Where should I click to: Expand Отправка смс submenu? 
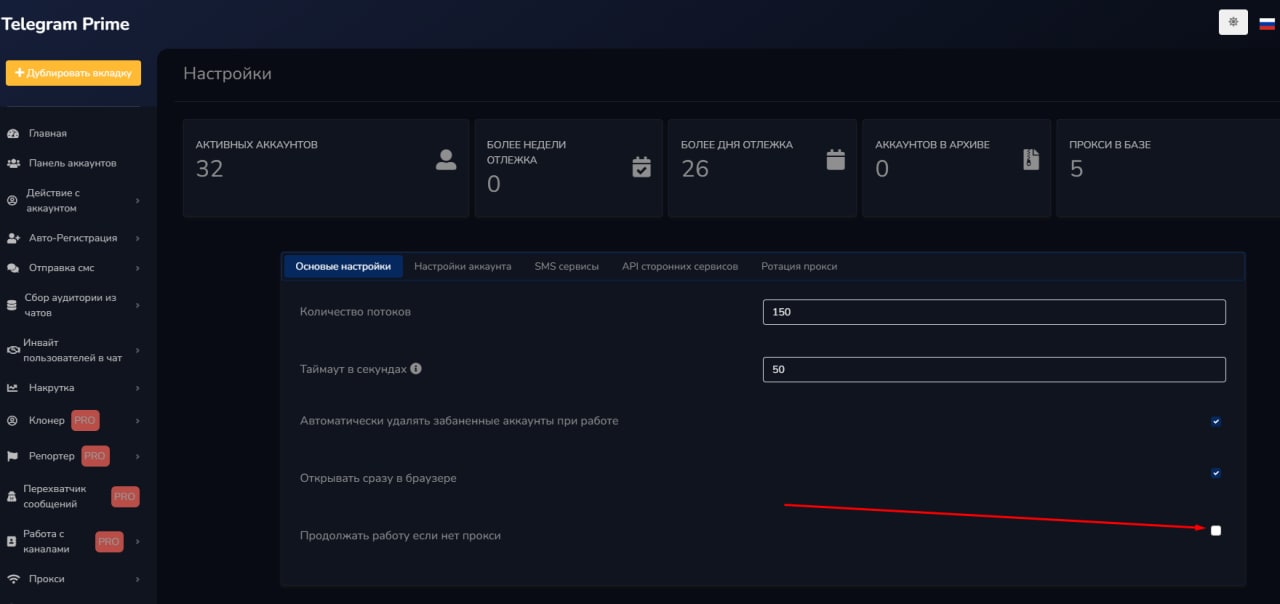coord(62,268)
